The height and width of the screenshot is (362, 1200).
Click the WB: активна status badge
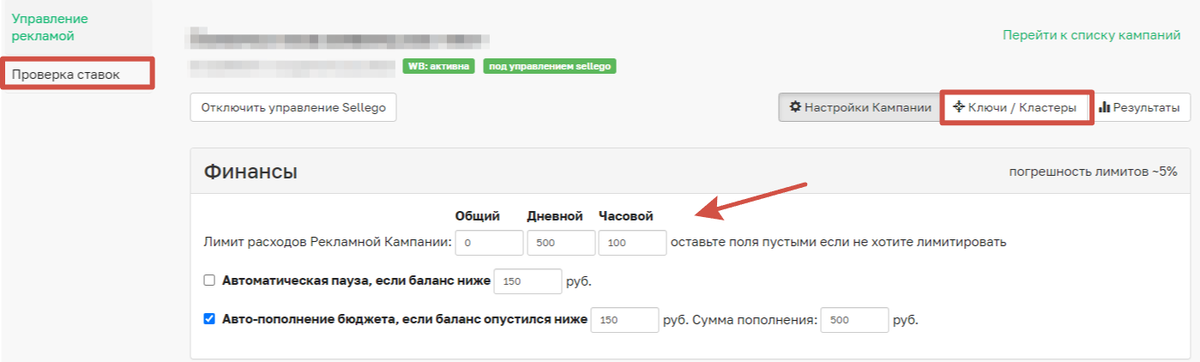click(438, 67)
